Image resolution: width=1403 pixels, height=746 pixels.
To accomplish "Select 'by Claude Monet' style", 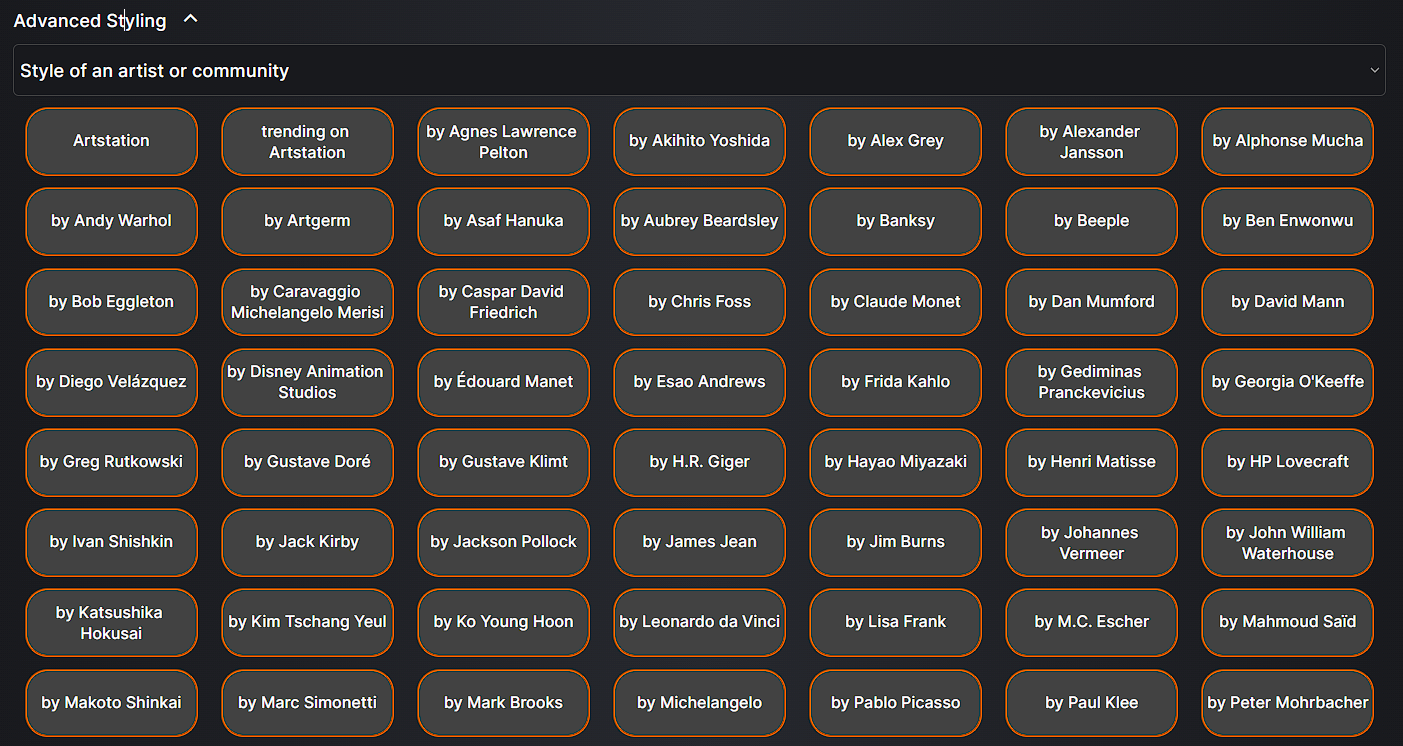I will point(895,302).
